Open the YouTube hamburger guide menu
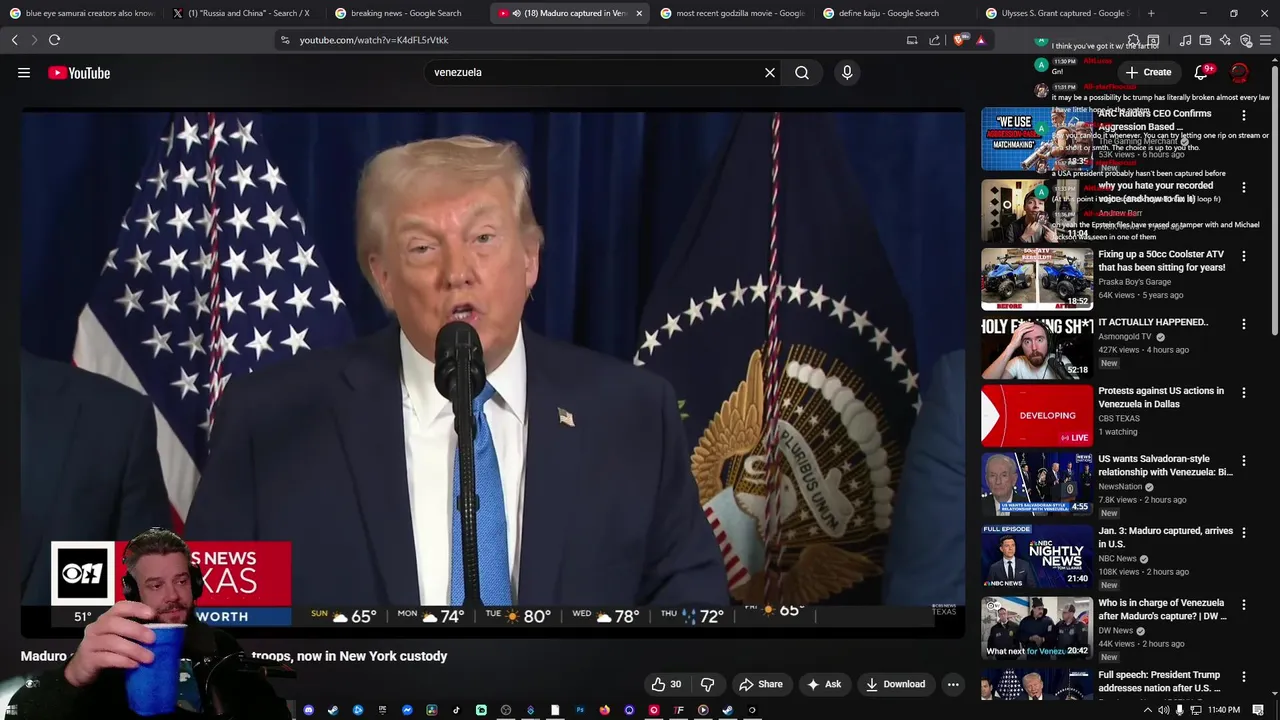 24,73
